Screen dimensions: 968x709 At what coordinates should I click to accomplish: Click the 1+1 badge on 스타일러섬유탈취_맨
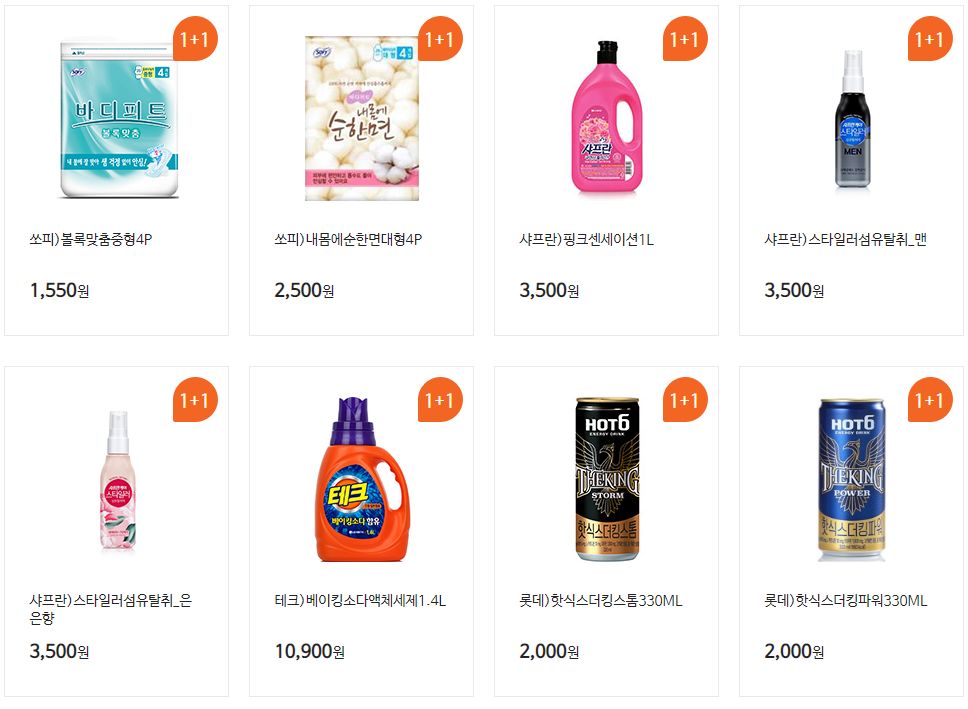point(930,38)
